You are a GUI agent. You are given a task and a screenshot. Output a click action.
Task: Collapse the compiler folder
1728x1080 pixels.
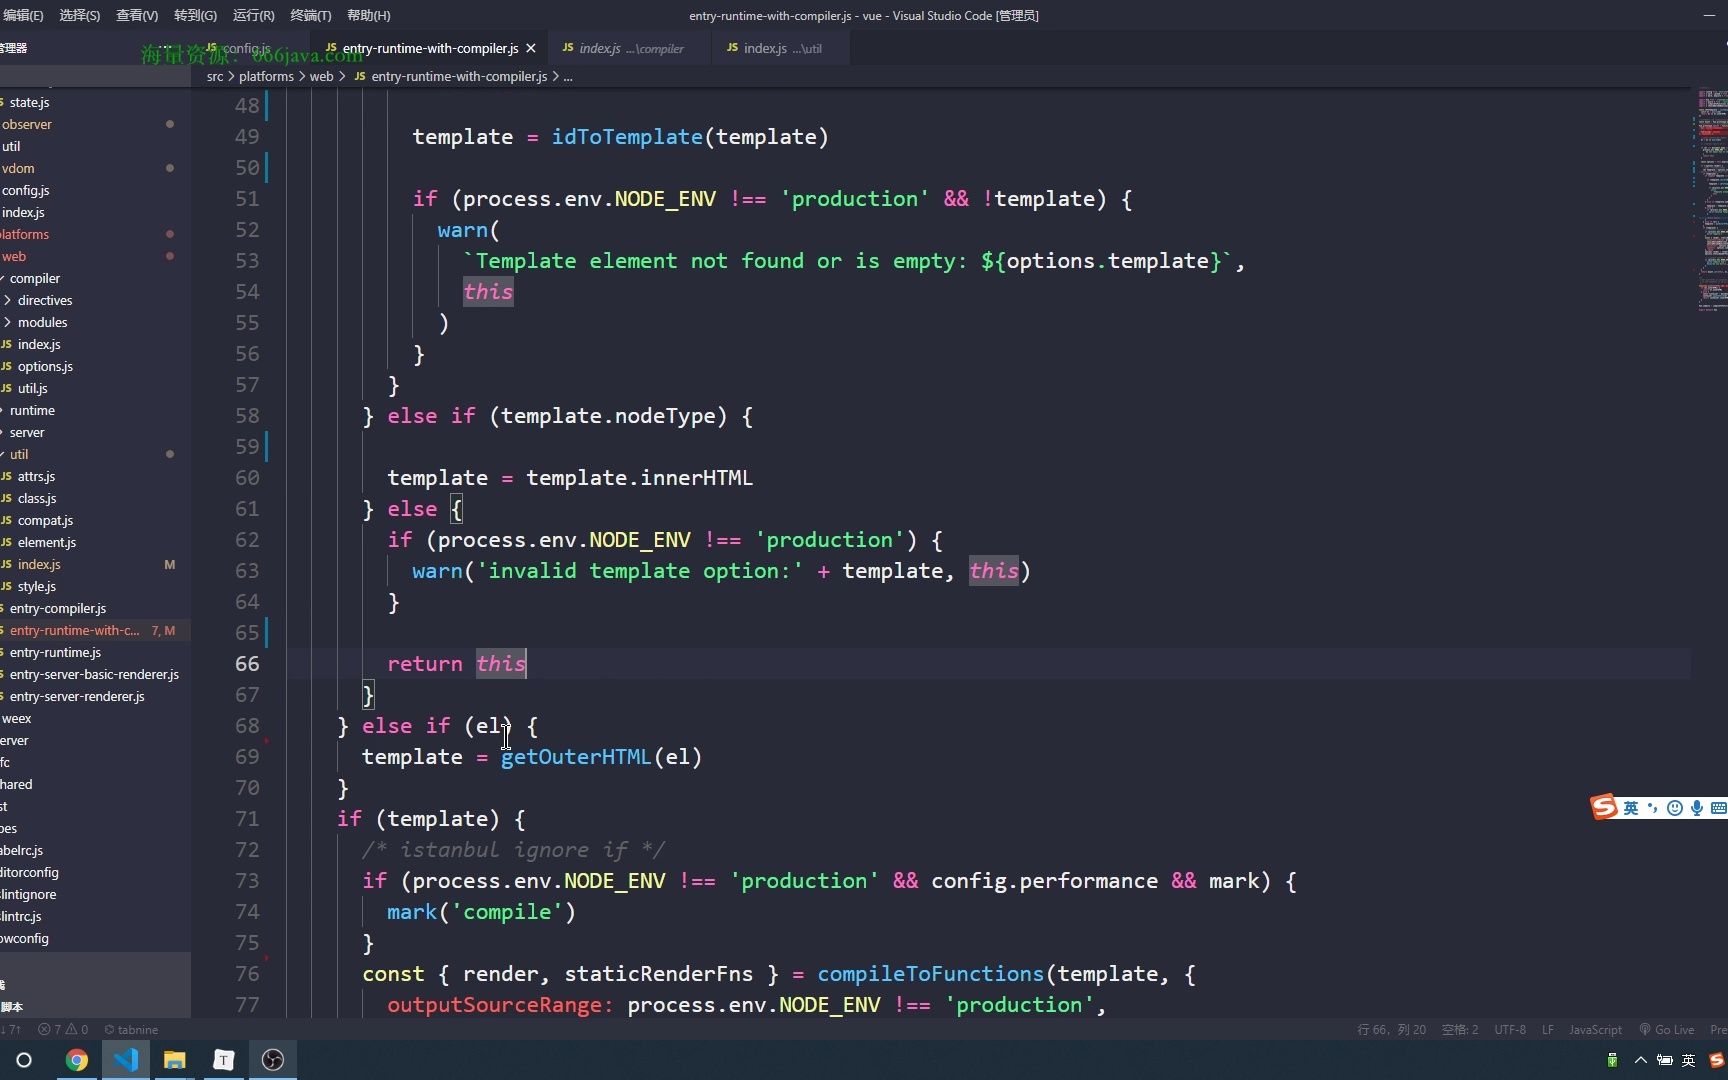coord(35,278)
